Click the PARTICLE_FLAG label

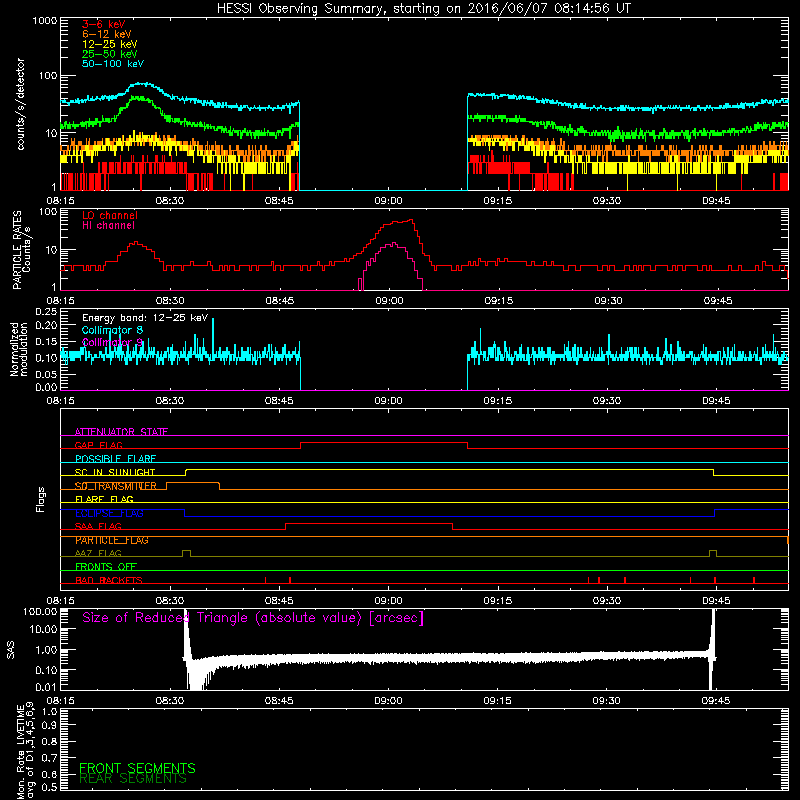click(x=112, y=540)
